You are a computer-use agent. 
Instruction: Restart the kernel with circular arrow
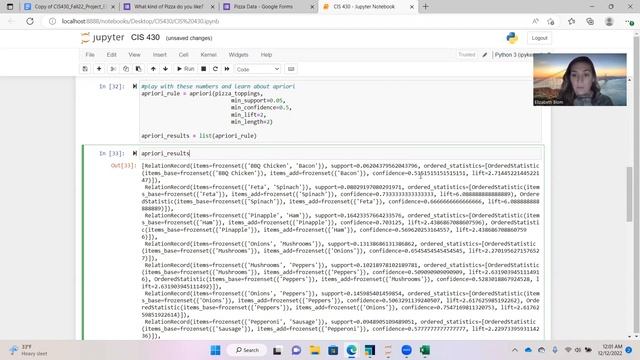[215, 69]
